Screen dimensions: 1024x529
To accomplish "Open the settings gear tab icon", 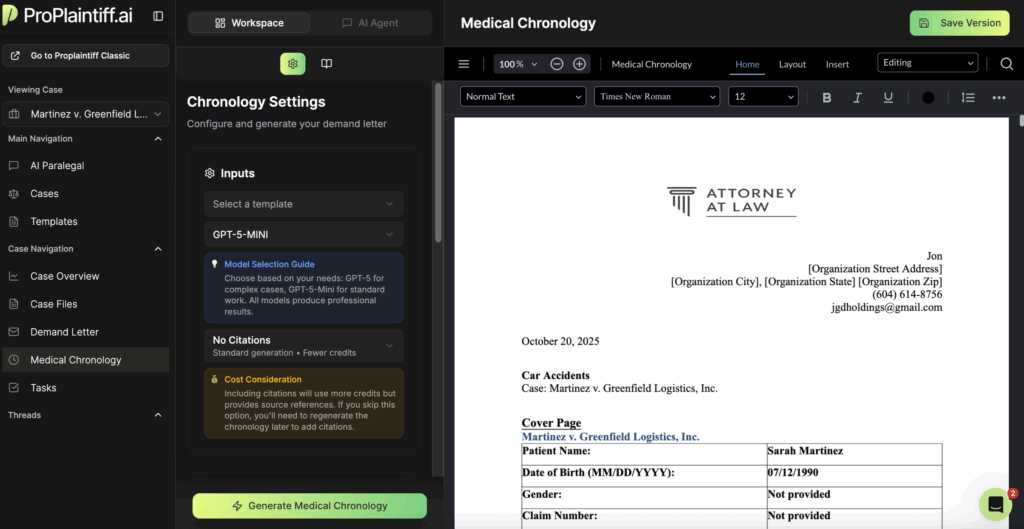I will tap(293, 64).
